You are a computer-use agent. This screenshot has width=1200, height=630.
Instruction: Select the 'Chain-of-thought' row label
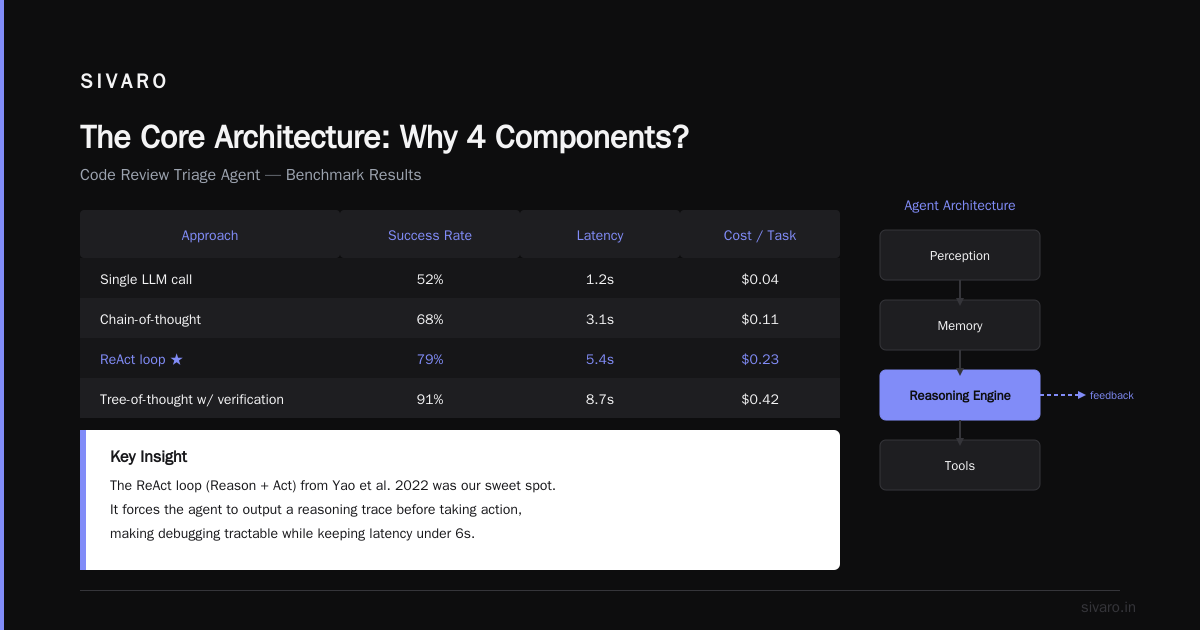click(x=150, y=319)
